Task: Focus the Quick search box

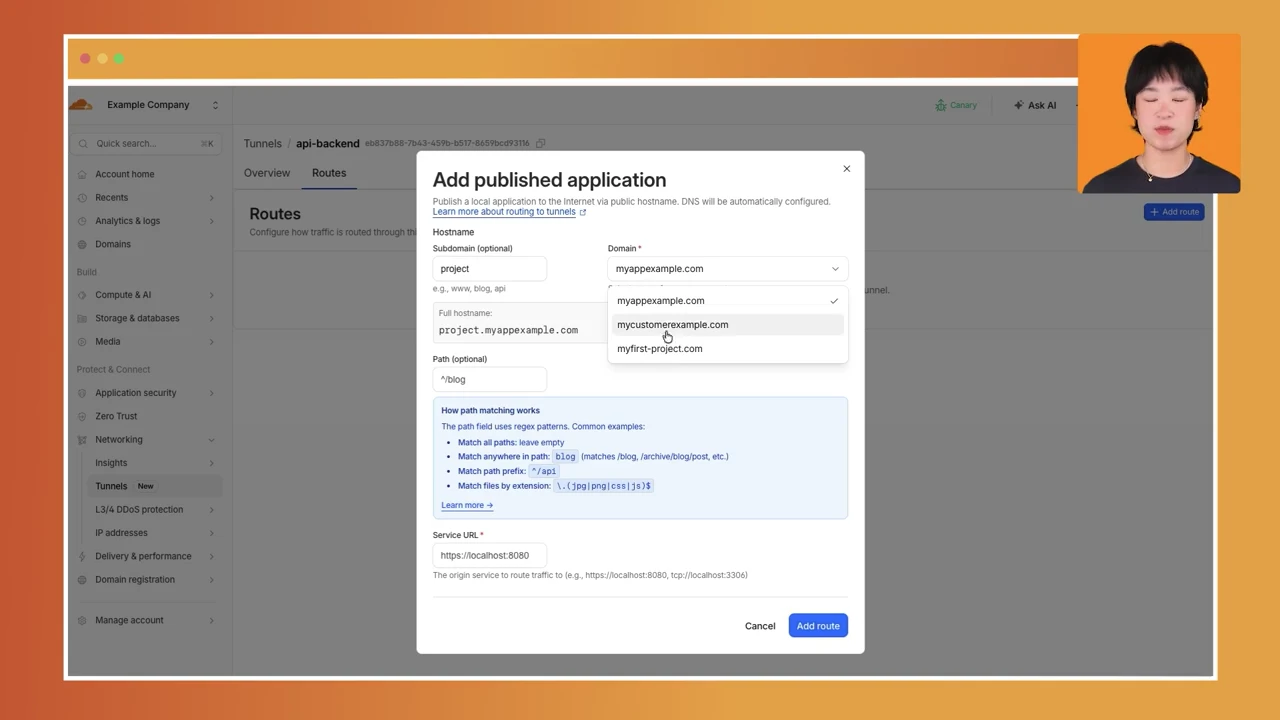Action: click(146, 144)
